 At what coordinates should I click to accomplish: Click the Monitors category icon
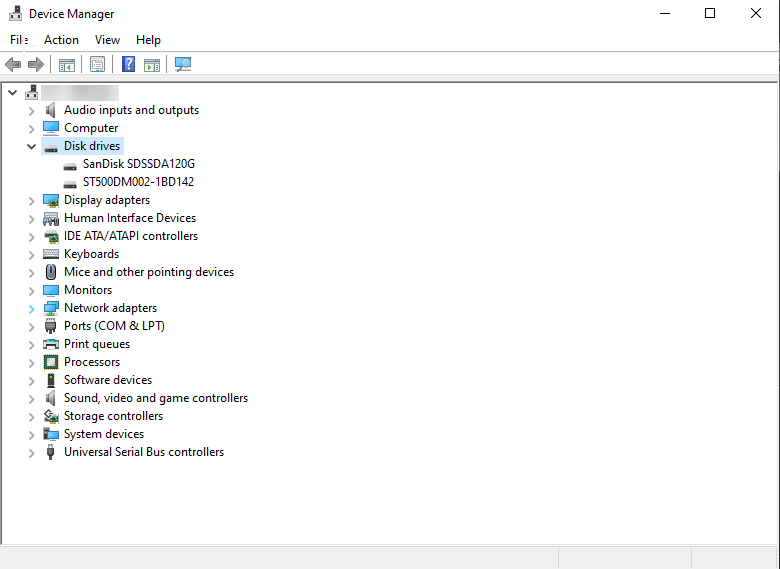click(51, 290)
